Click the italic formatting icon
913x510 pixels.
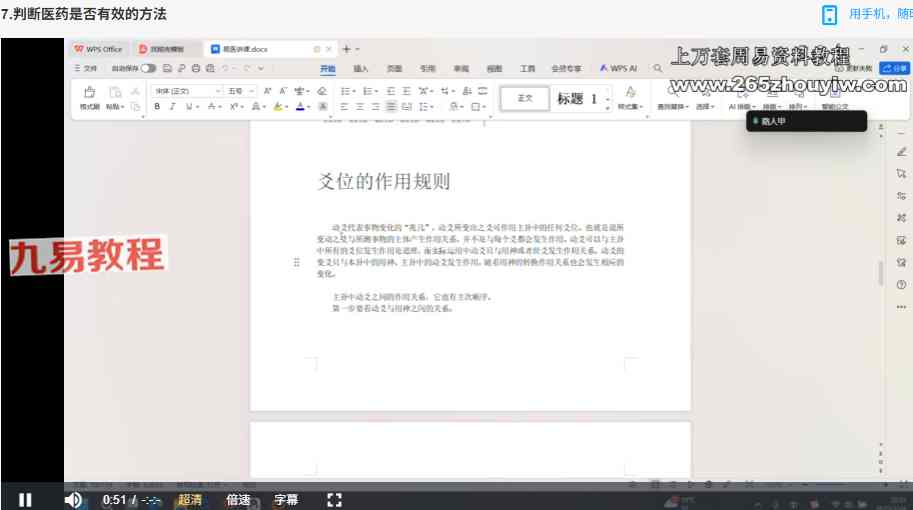[172, 106]
